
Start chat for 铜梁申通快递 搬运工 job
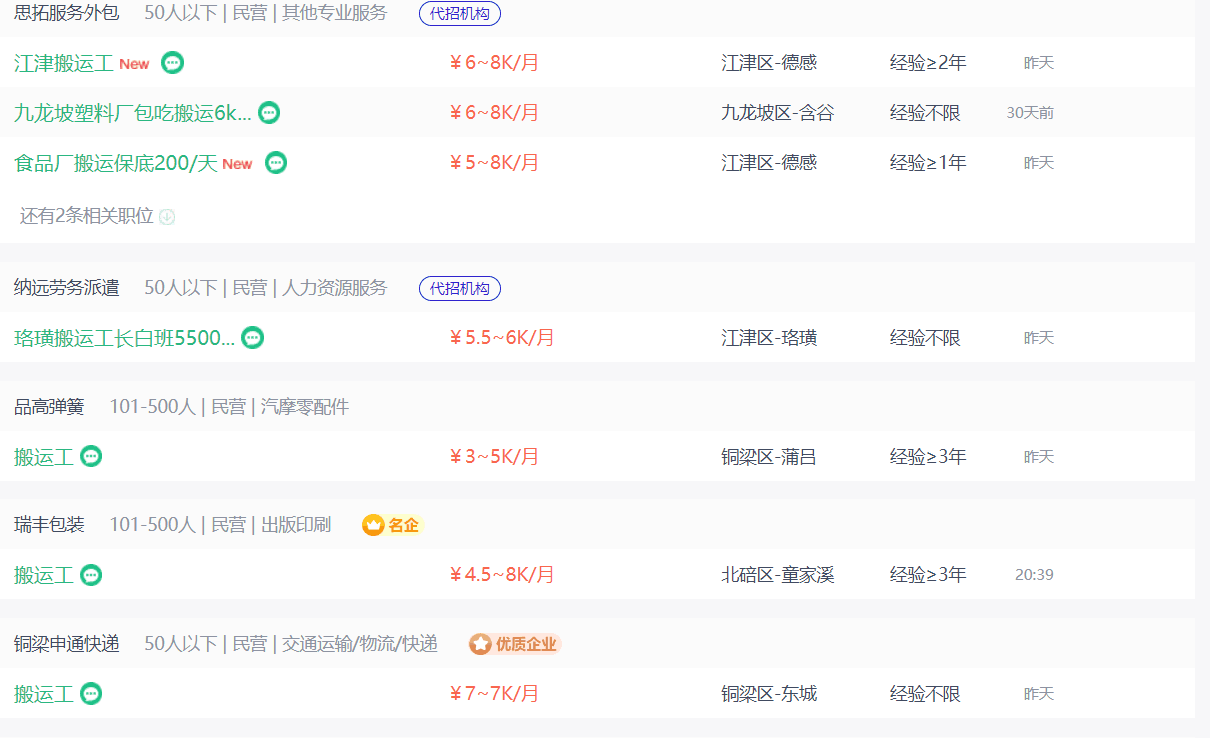coord(91,693)
